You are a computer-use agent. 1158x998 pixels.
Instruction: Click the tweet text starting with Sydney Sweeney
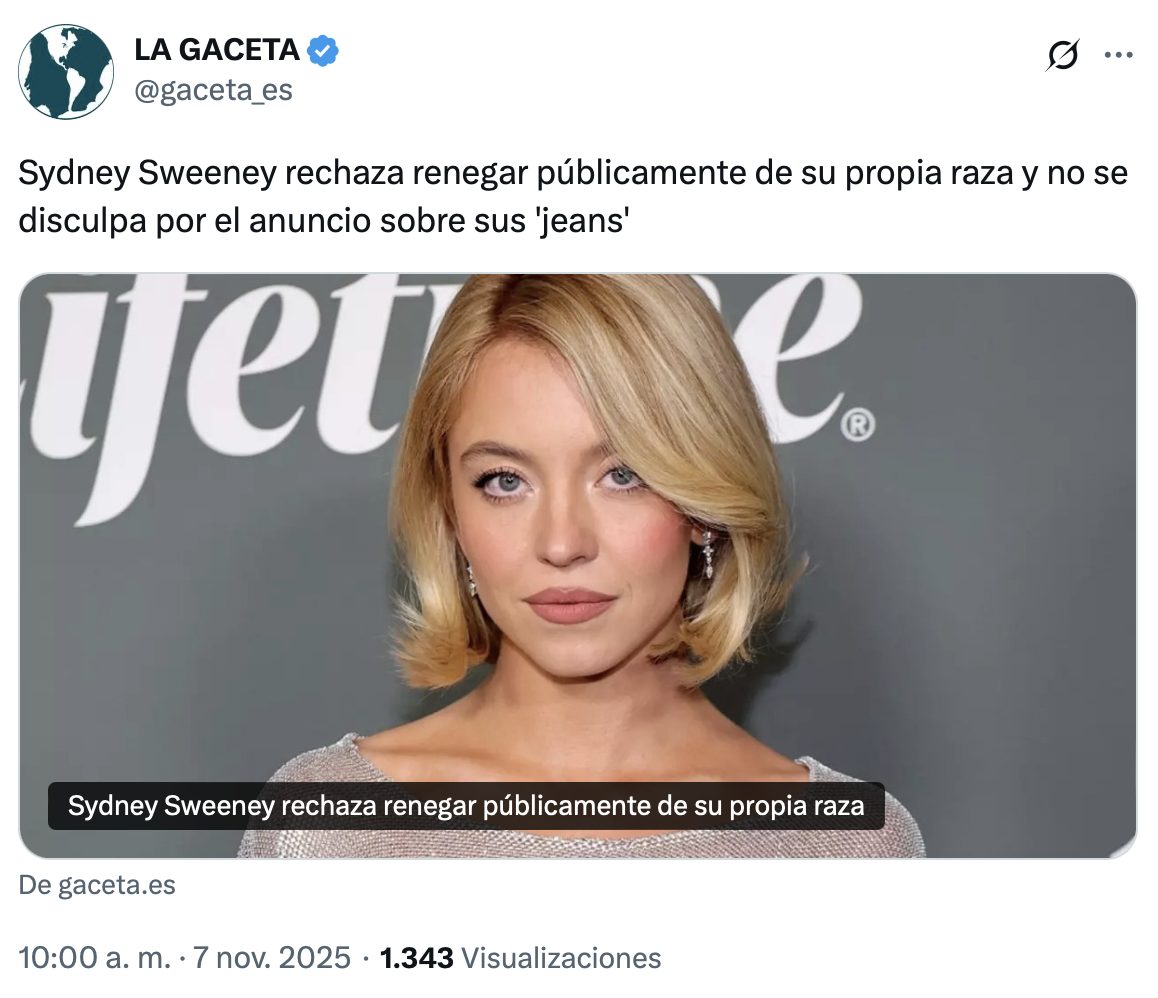point(573,196)
